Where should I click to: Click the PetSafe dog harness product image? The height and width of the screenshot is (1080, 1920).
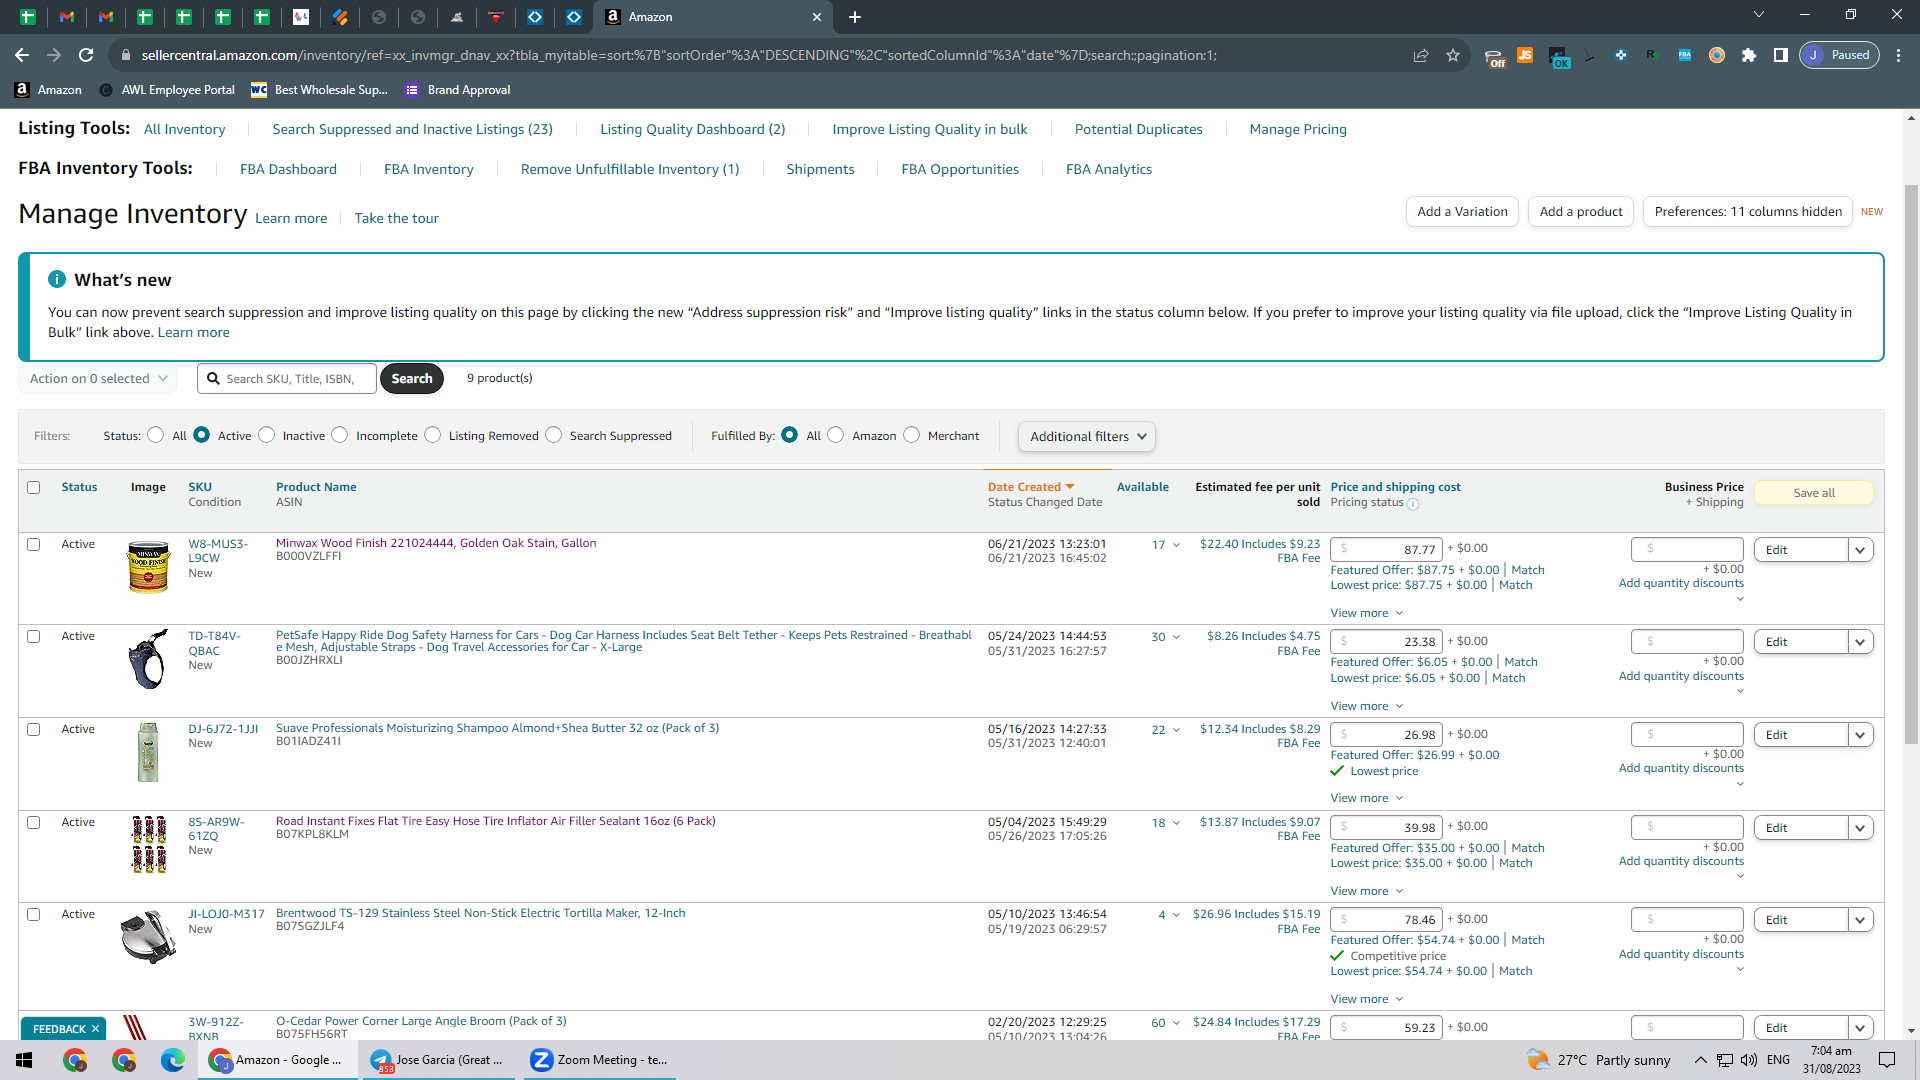(x=148, y=659)
